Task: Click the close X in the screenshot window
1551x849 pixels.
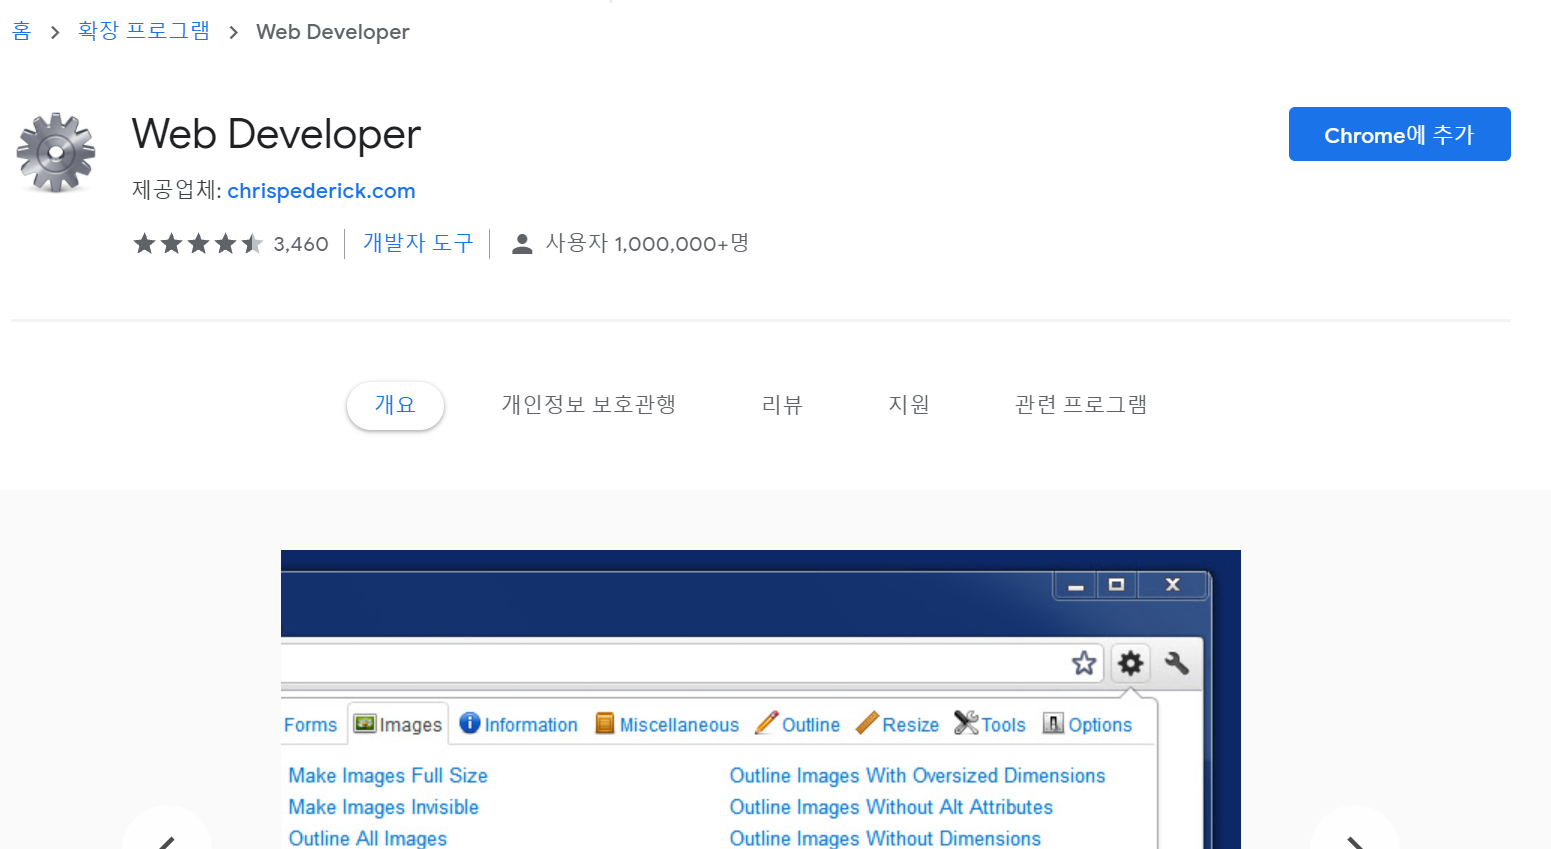Action: point(1173,585)
